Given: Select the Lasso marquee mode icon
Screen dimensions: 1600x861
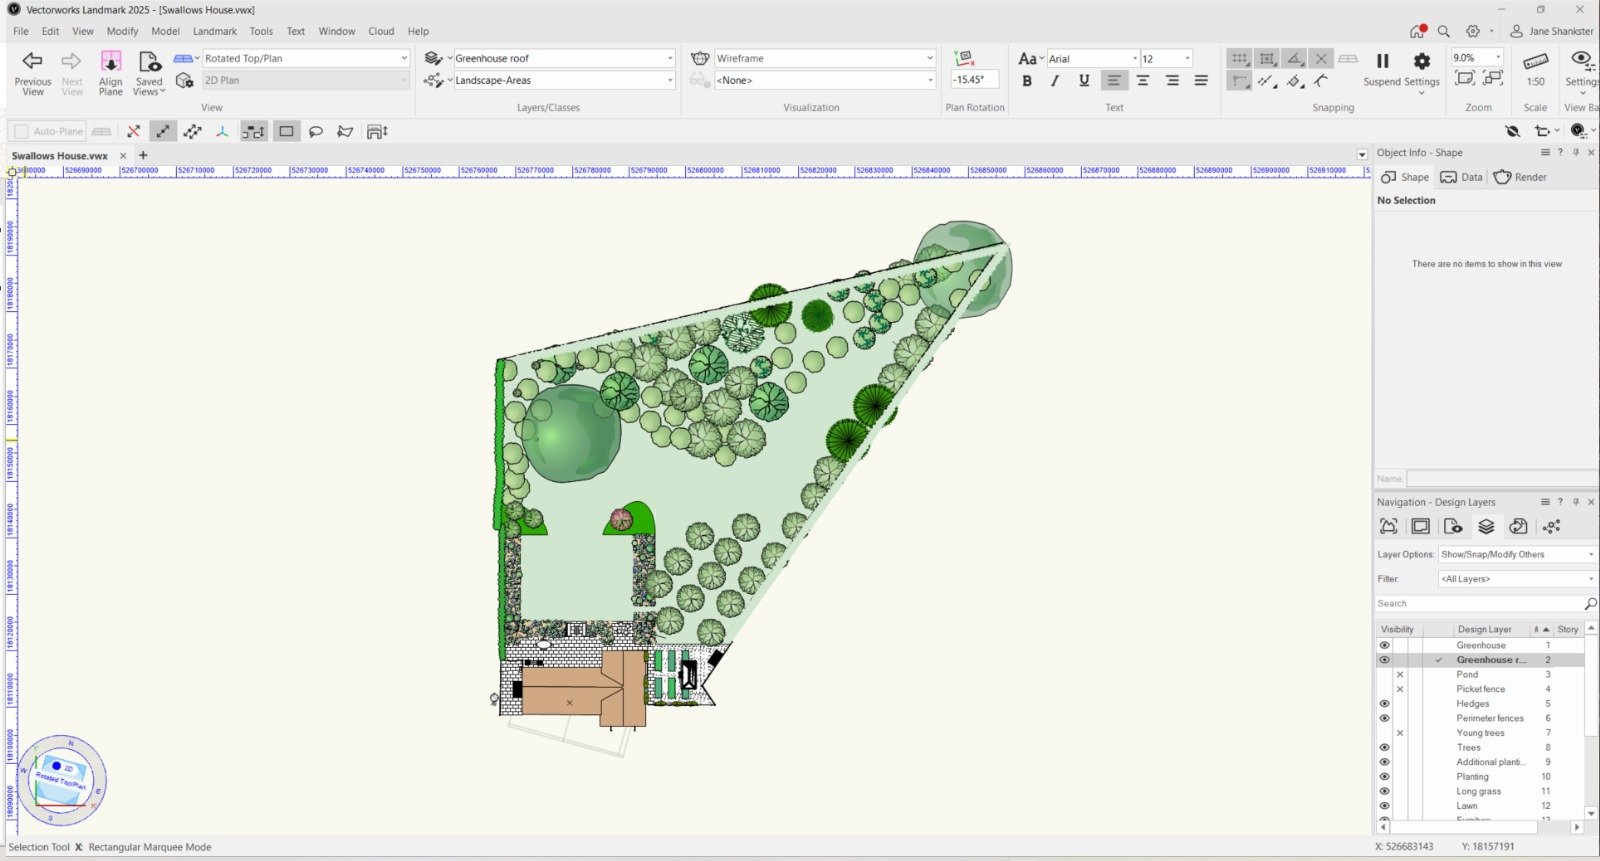Looking at the screenshot, I should pyautogui.click(x=316, y=131).
